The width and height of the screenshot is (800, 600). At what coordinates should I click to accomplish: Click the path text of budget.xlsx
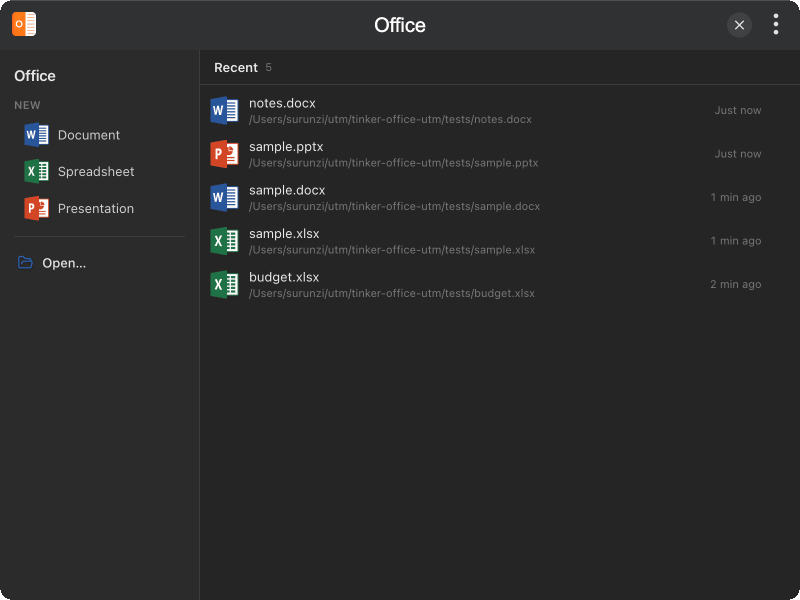tap(392, 293)
